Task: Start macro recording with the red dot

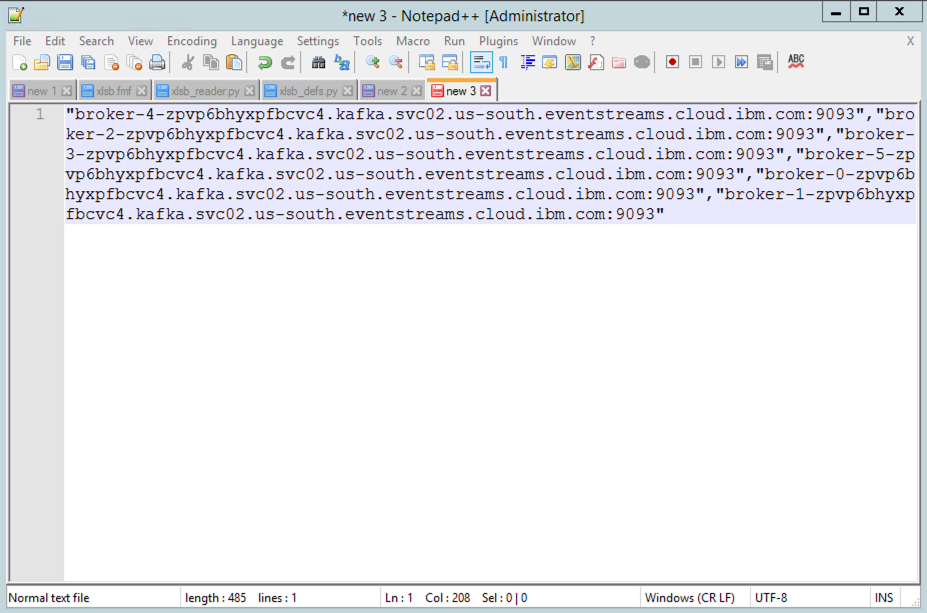Action: [x=672, y=62]
